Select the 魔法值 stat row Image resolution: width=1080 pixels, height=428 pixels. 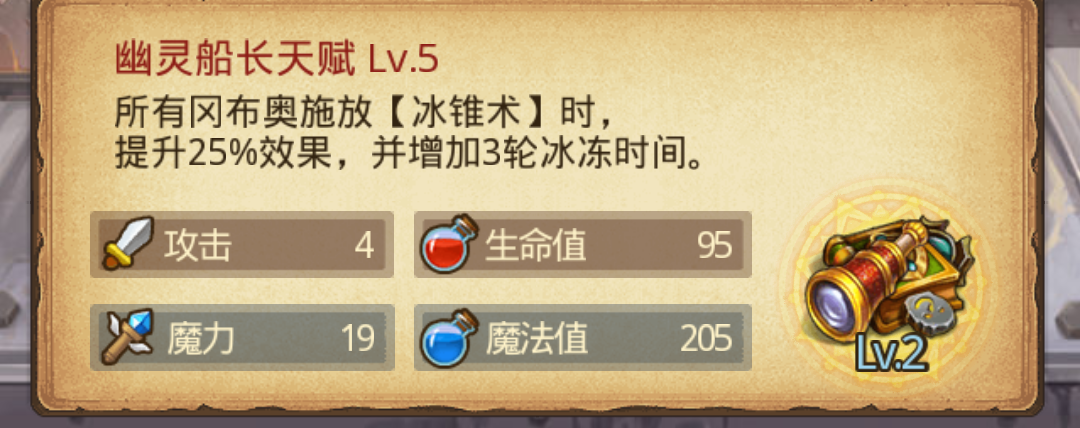pyautogui.click(x=583, y=338)
